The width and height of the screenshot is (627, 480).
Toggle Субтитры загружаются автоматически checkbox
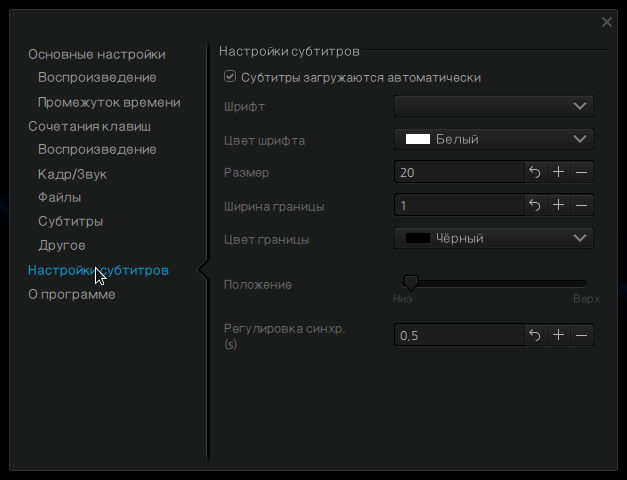230,76
